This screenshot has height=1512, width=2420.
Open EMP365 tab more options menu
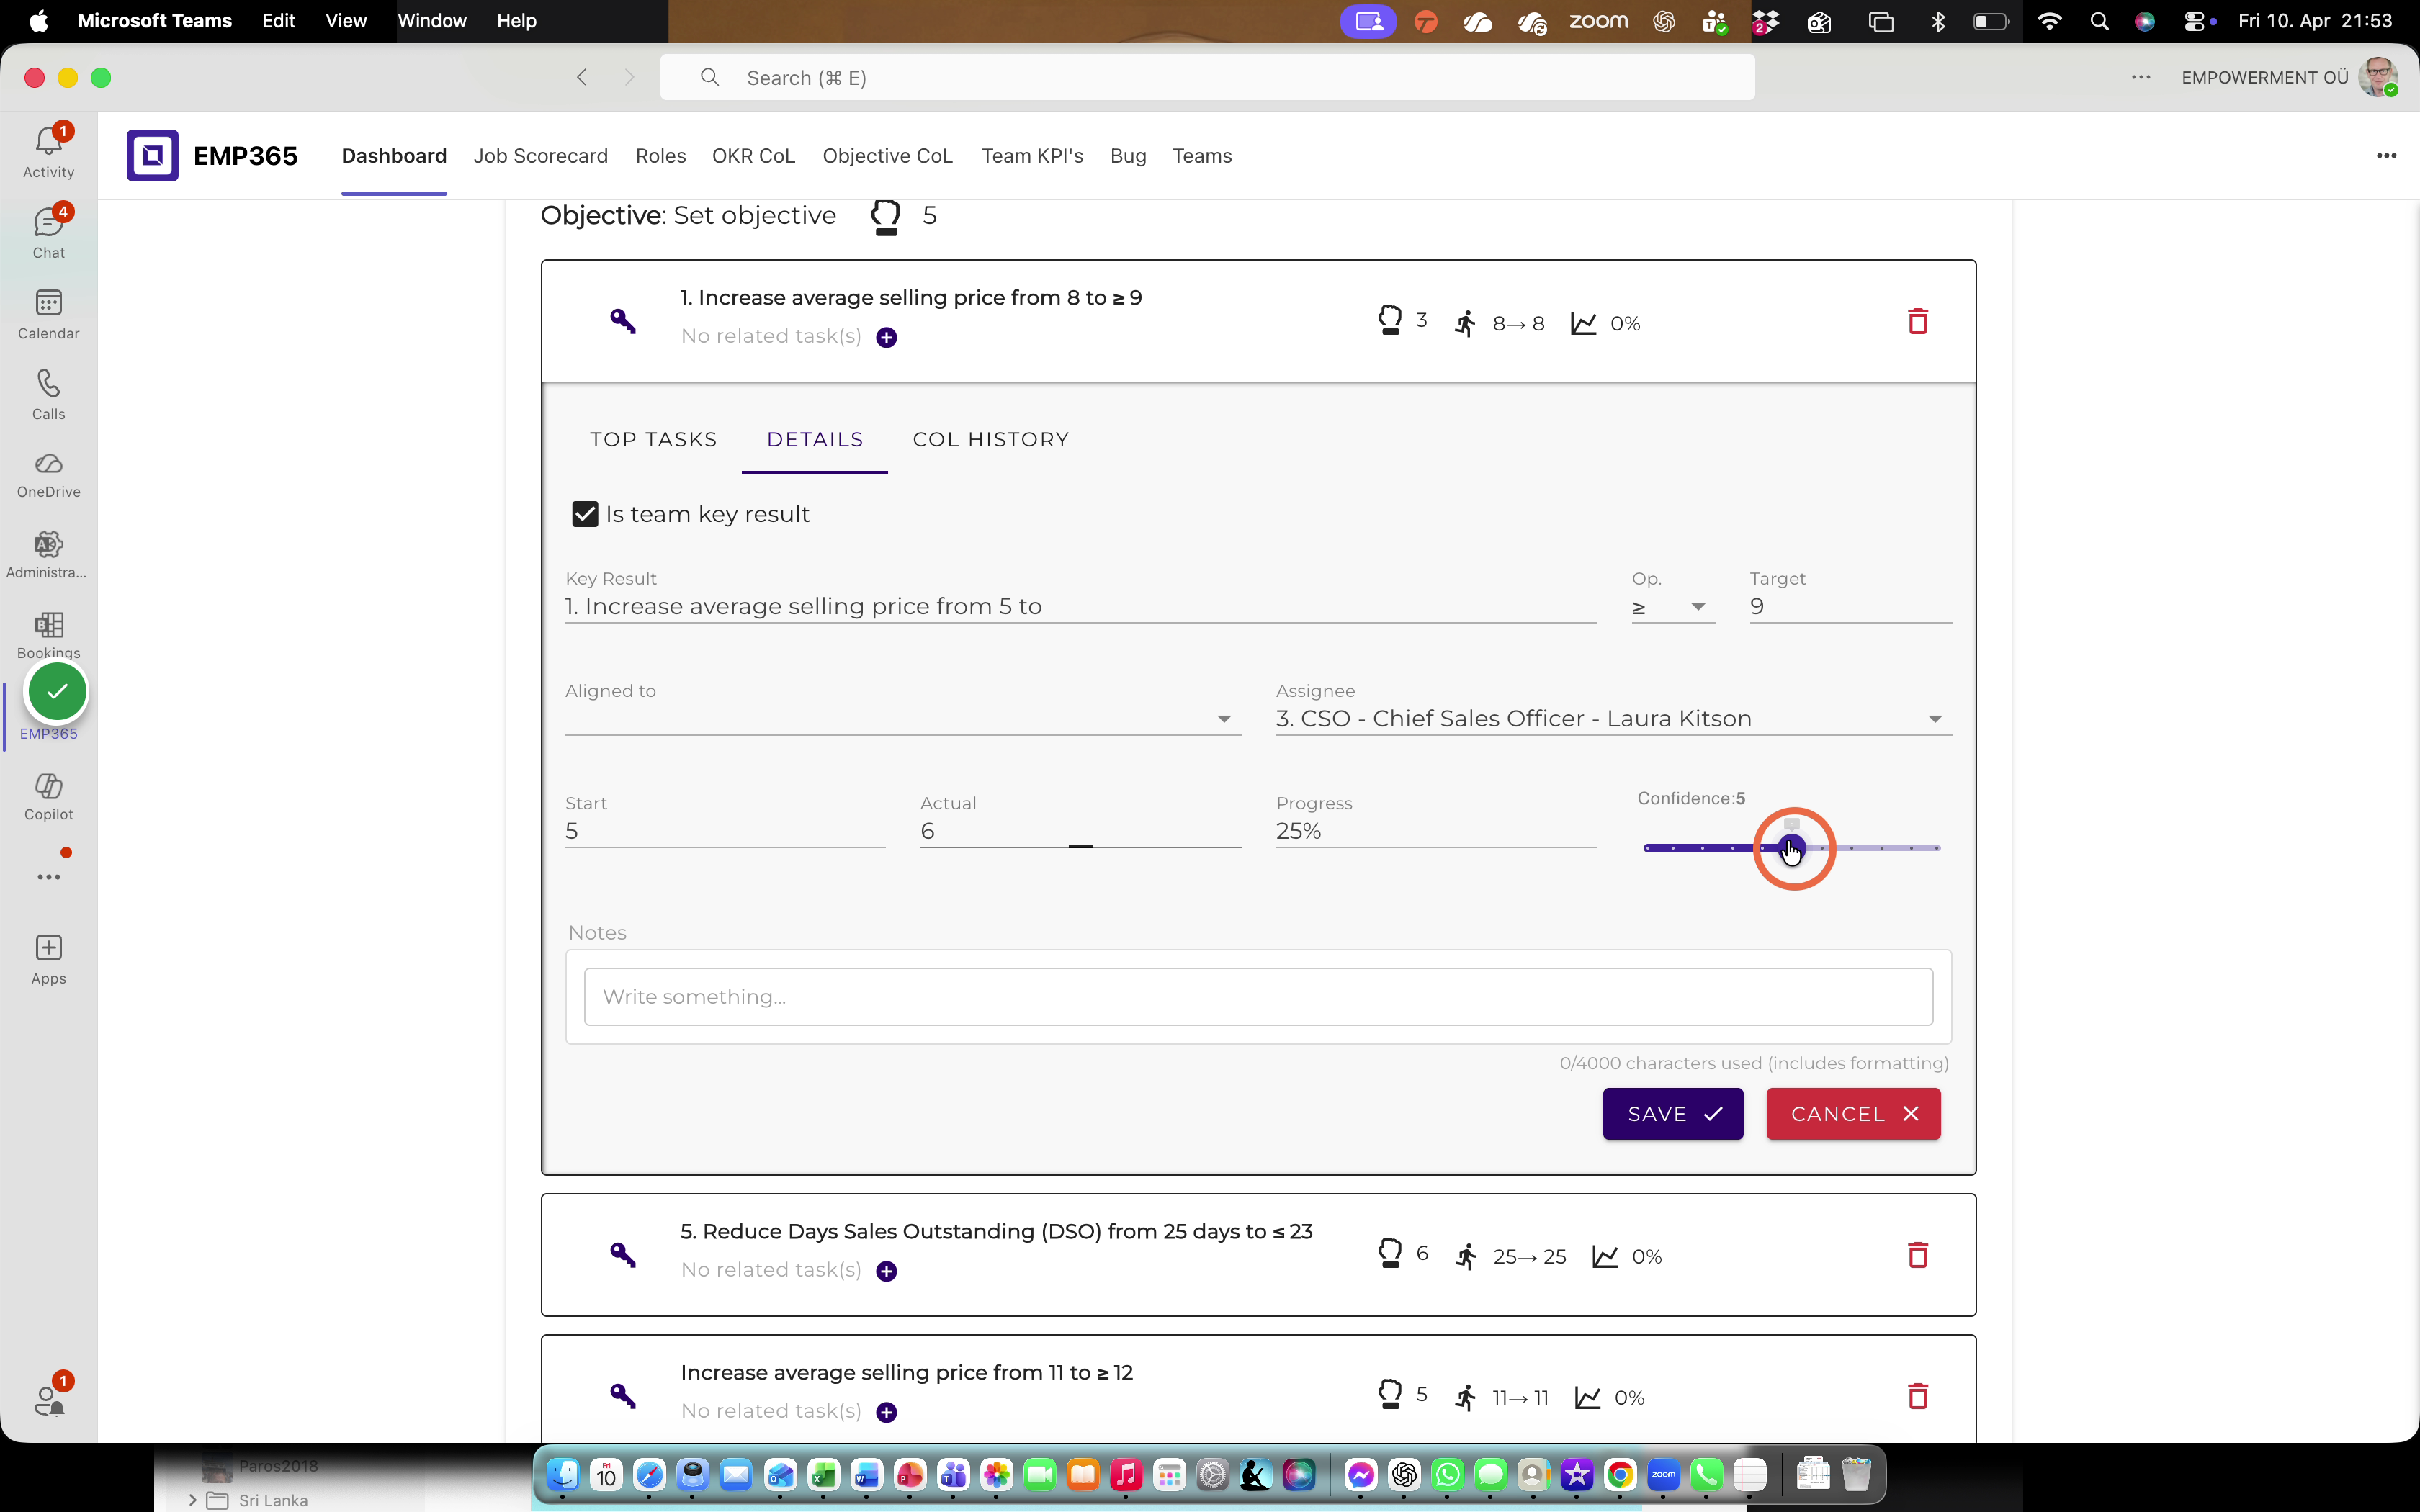2386,155
